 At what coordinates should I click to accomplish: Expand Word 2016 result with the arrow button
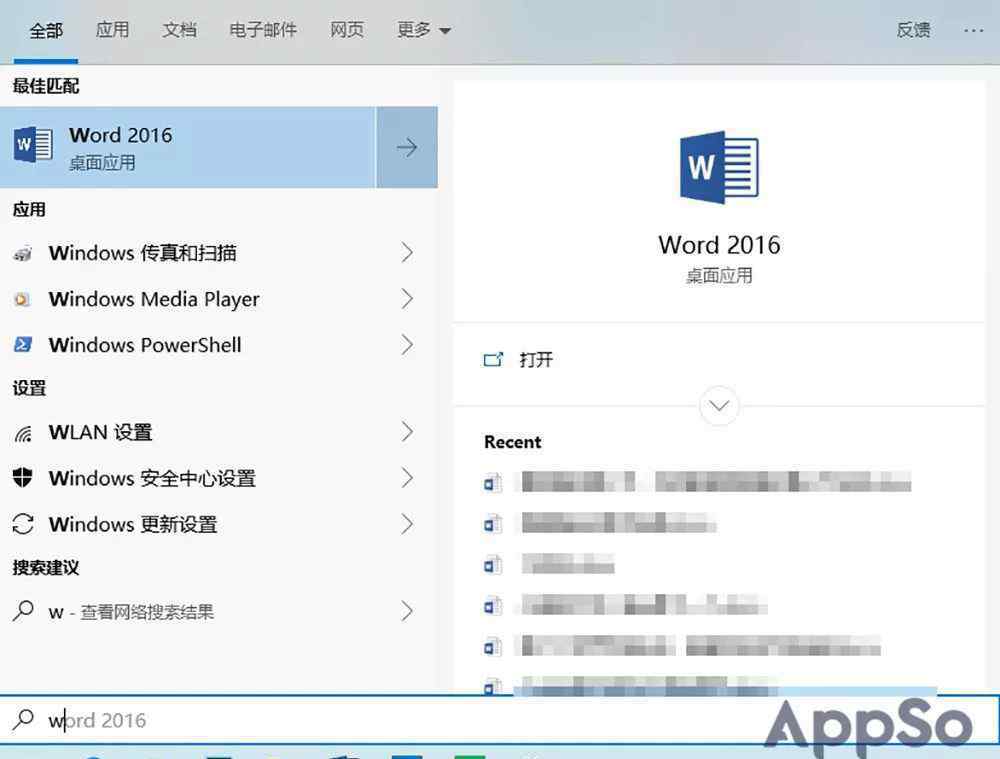click(x=407, y=147)
